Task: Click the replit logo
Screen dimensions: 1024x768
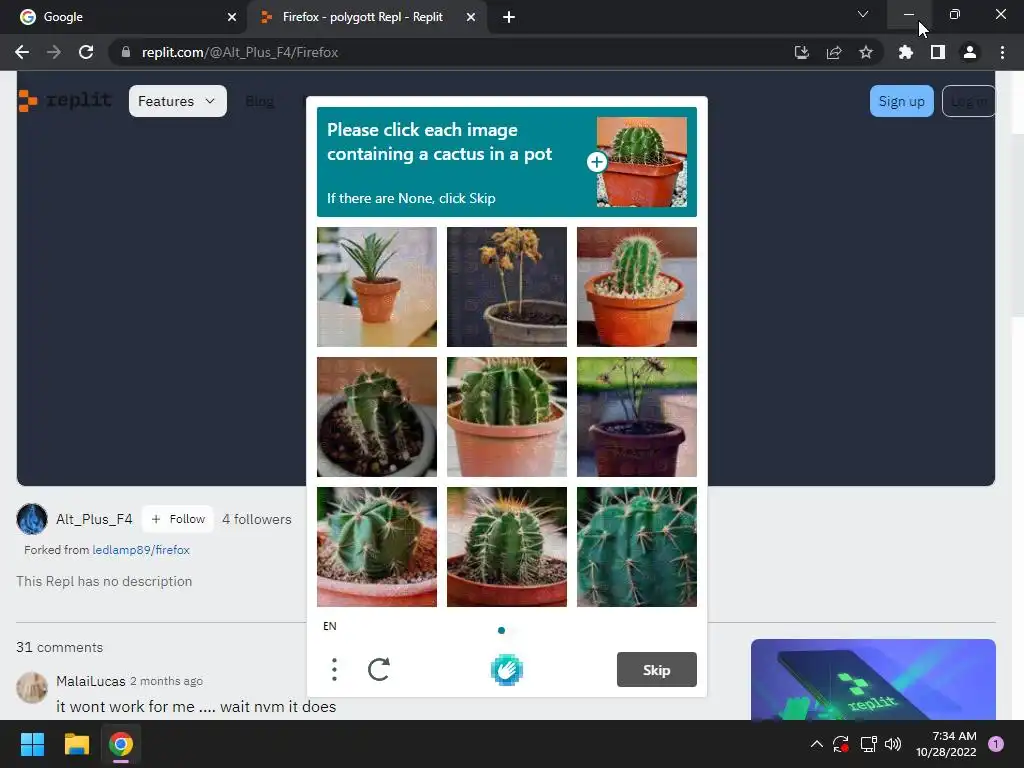Action: pos(65,101)
